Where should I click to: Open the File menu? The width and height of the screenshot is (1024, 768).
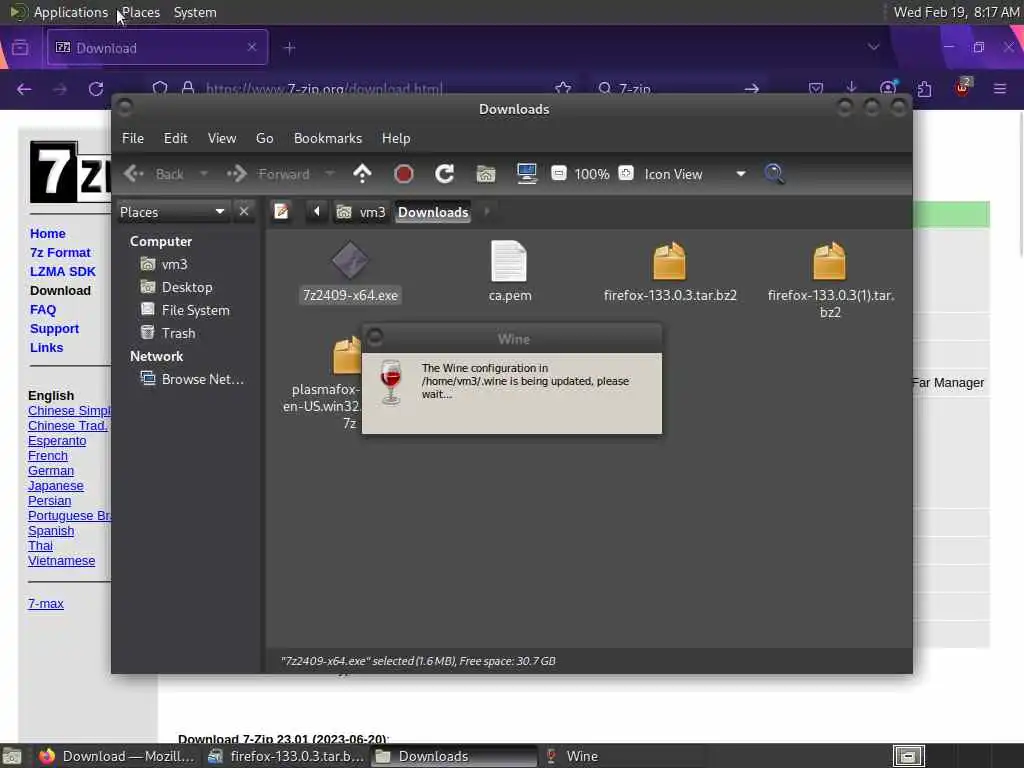[133, 138]
